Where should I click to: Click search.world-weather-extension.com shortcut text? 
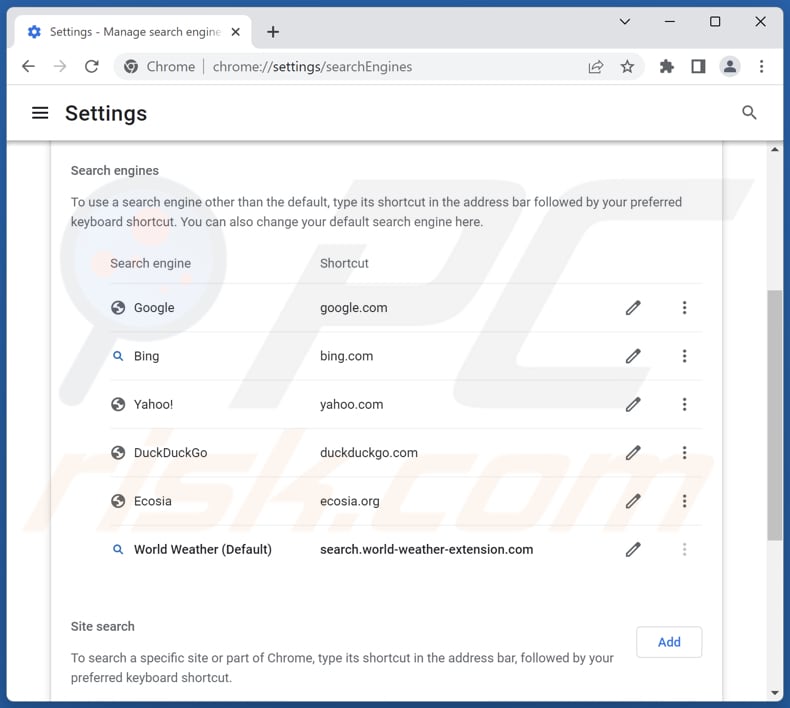click(x=426, y=549)
